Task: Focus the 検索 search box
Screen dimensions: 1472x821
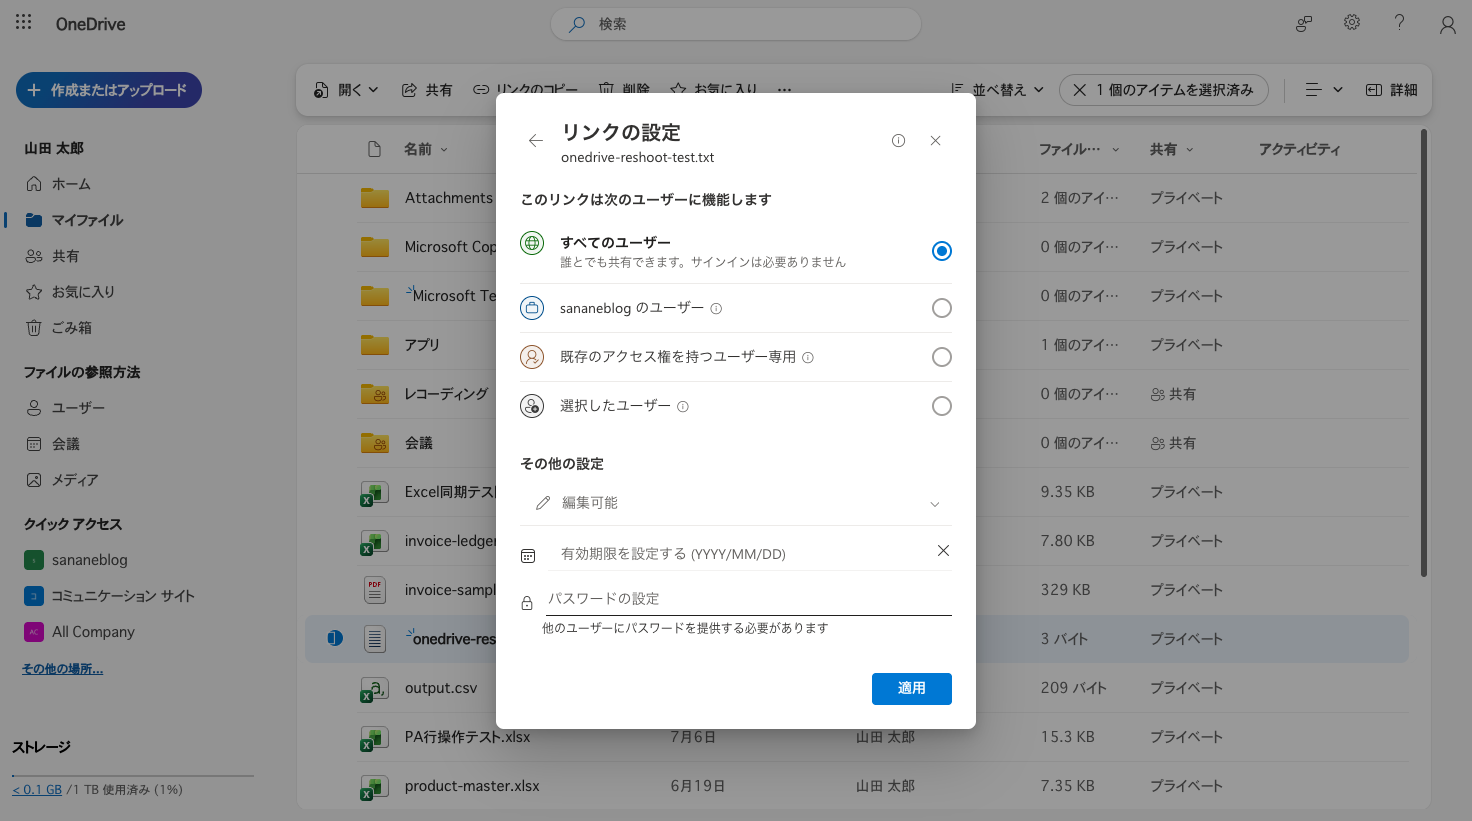Action: tap(736, 24)
